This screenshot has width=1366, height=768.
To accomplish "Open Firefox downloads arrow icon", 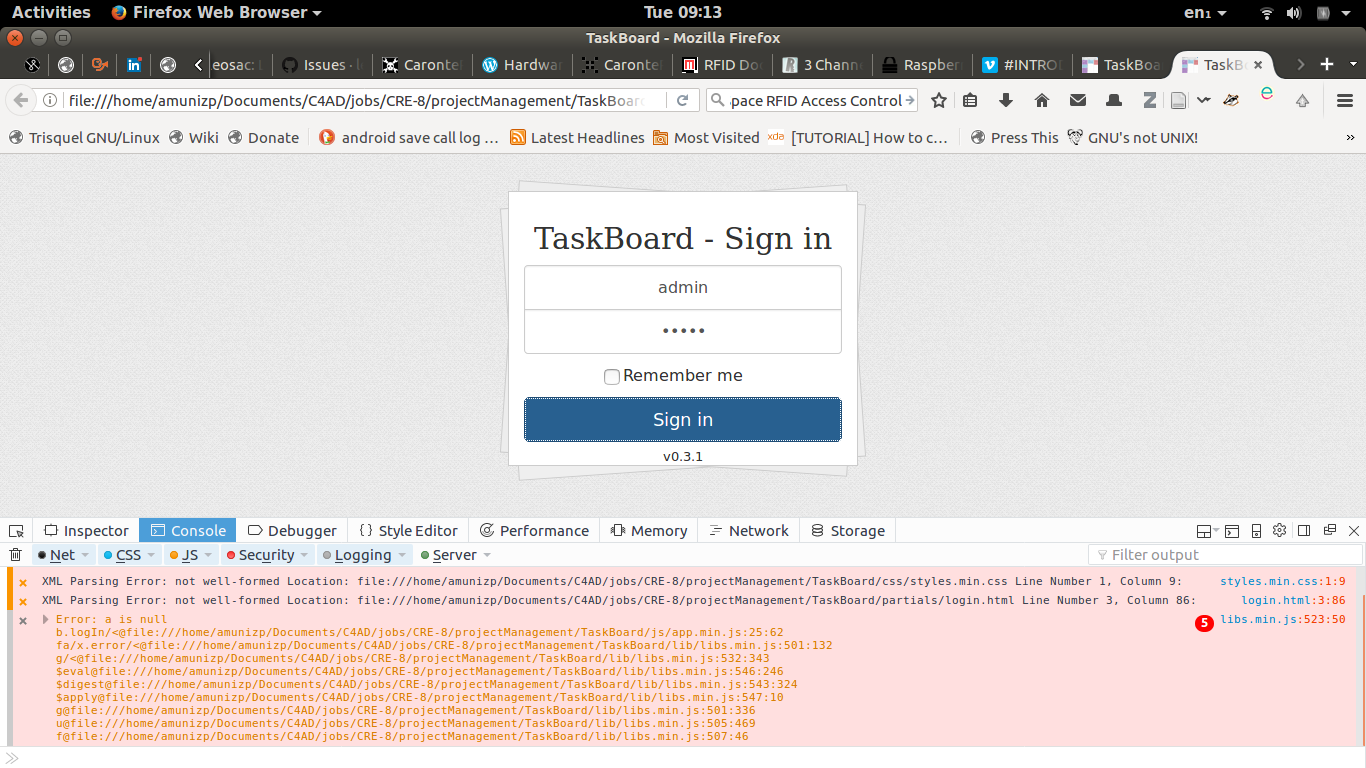I will click(x=1005, y=100).
